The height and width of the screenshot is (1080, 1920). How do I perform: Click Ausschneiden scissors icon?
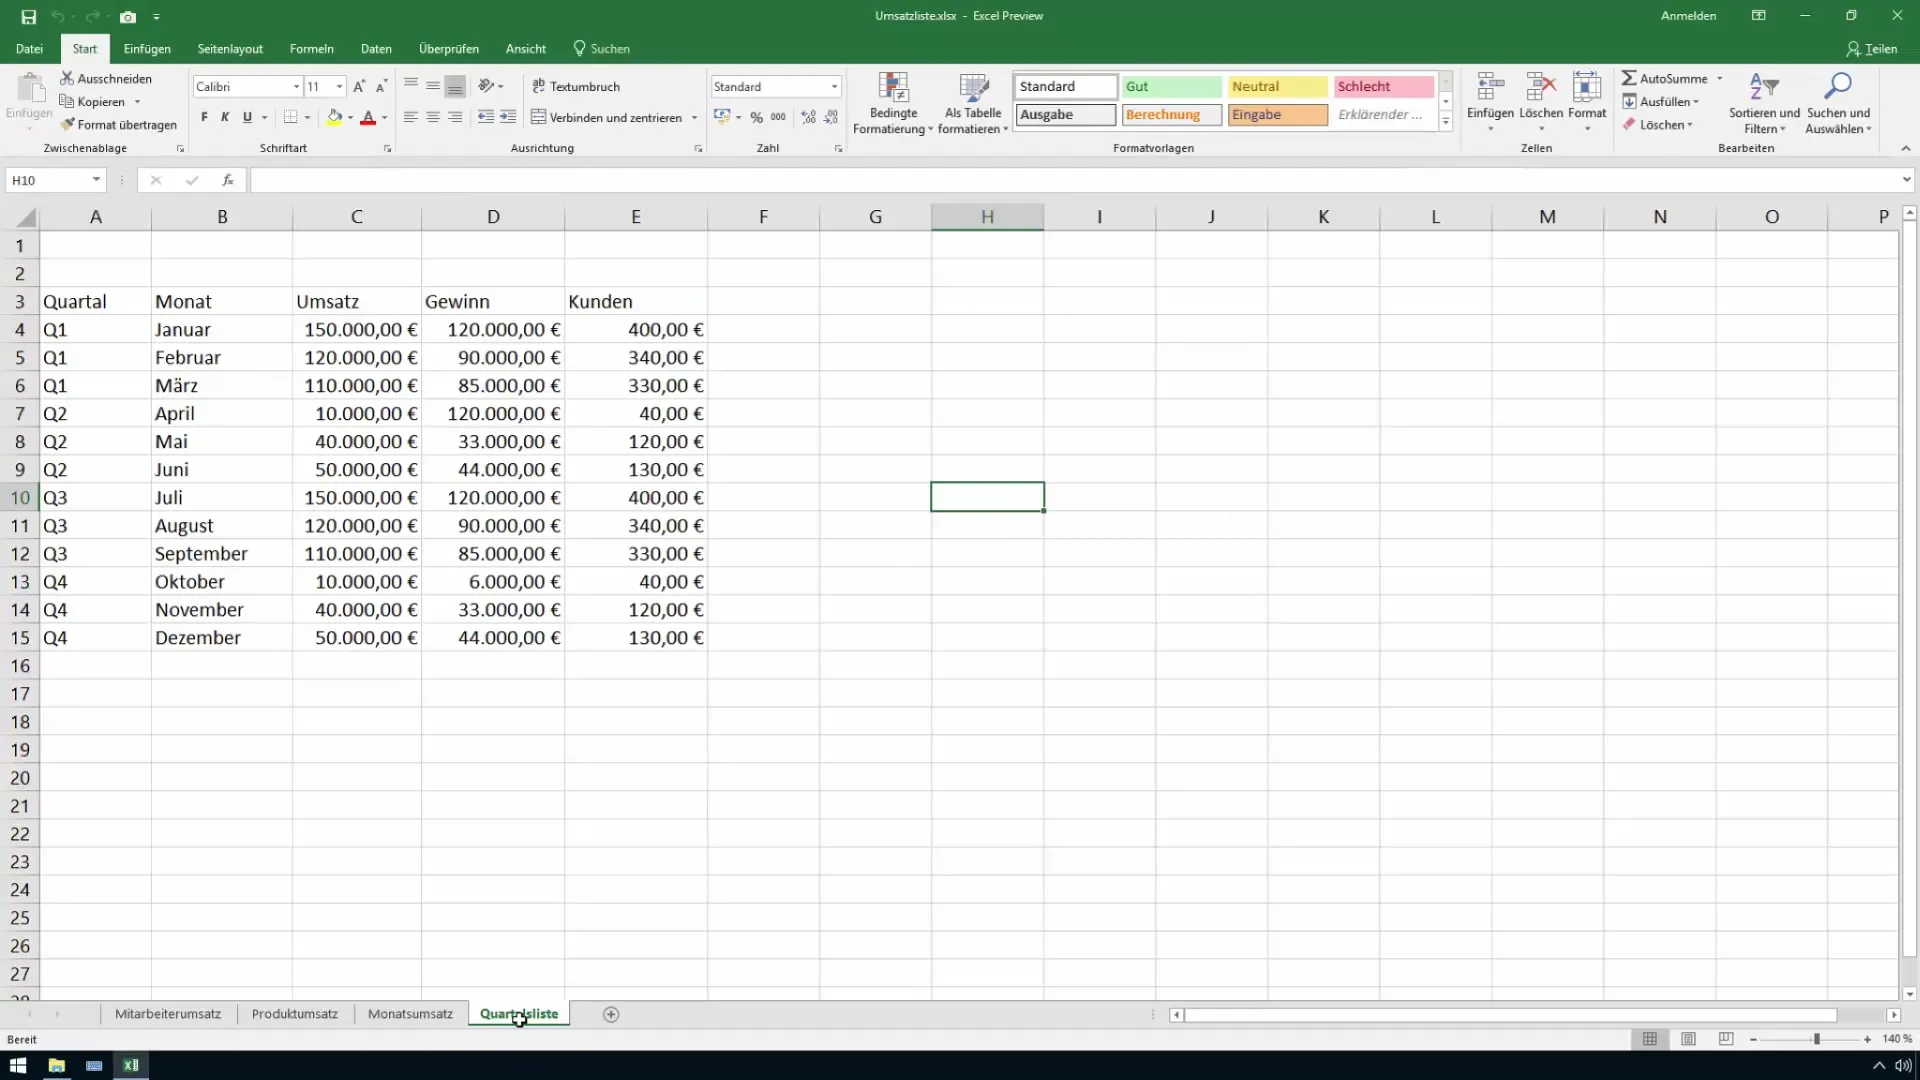pos(67,78)
